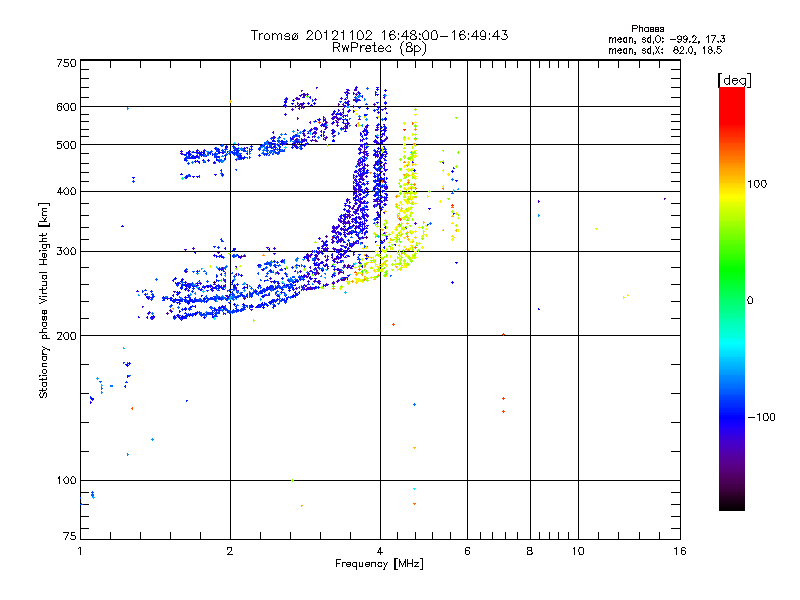Click the x-axis label 'Frequency [MHz]'
Viewport: 800px width, 600px height.
(x=379, y=564)
